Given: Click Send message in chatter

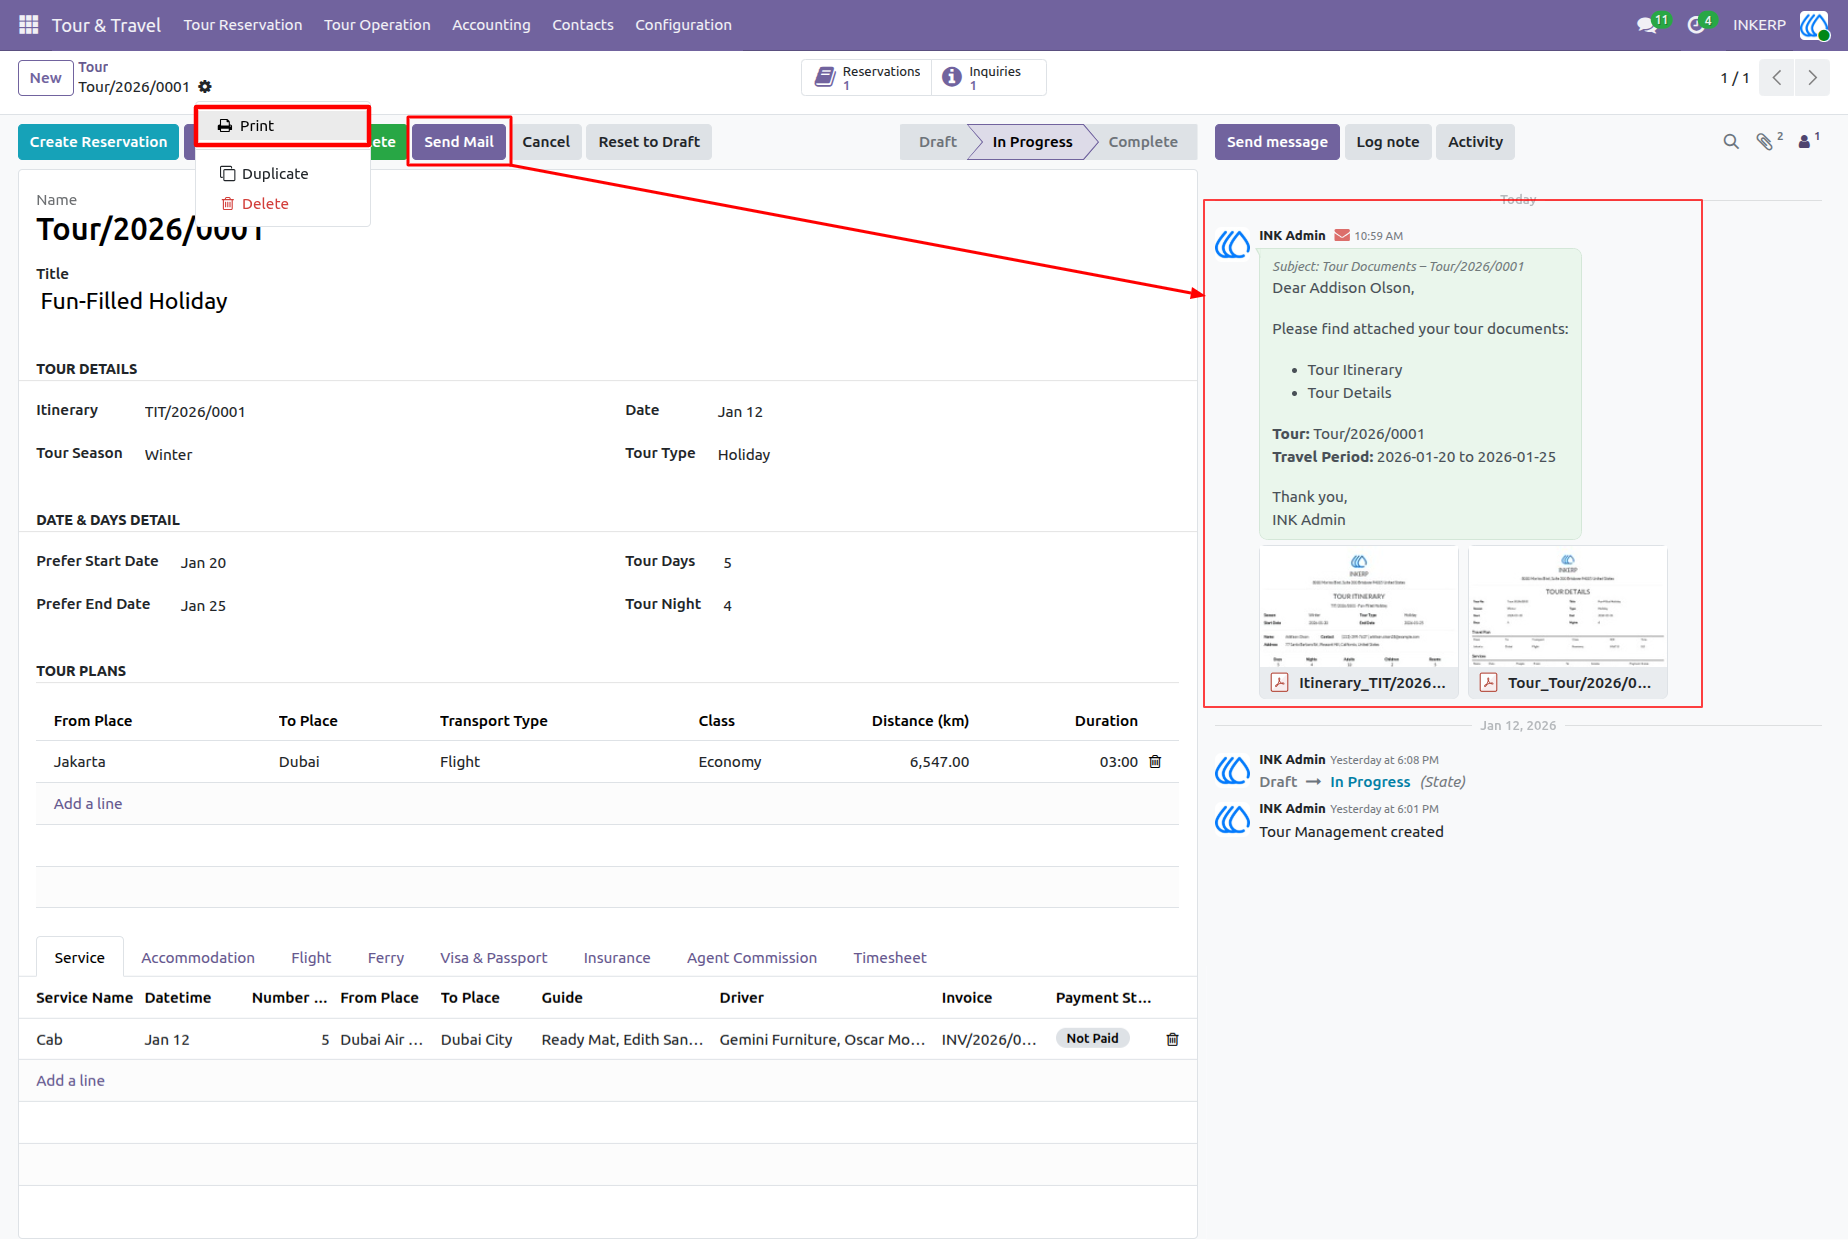Looking at the screenshot, I should pyautogui.click(x=1277, y=142).
